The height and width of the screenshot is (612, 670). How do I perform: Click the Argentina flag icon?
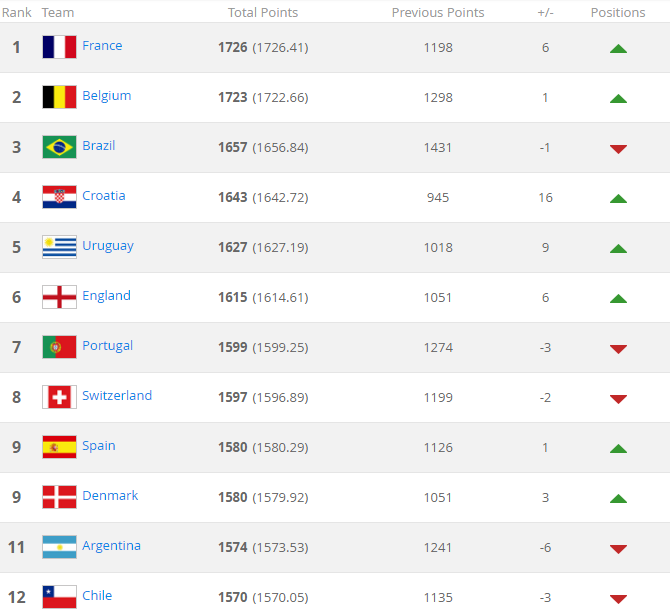[59, 547]
